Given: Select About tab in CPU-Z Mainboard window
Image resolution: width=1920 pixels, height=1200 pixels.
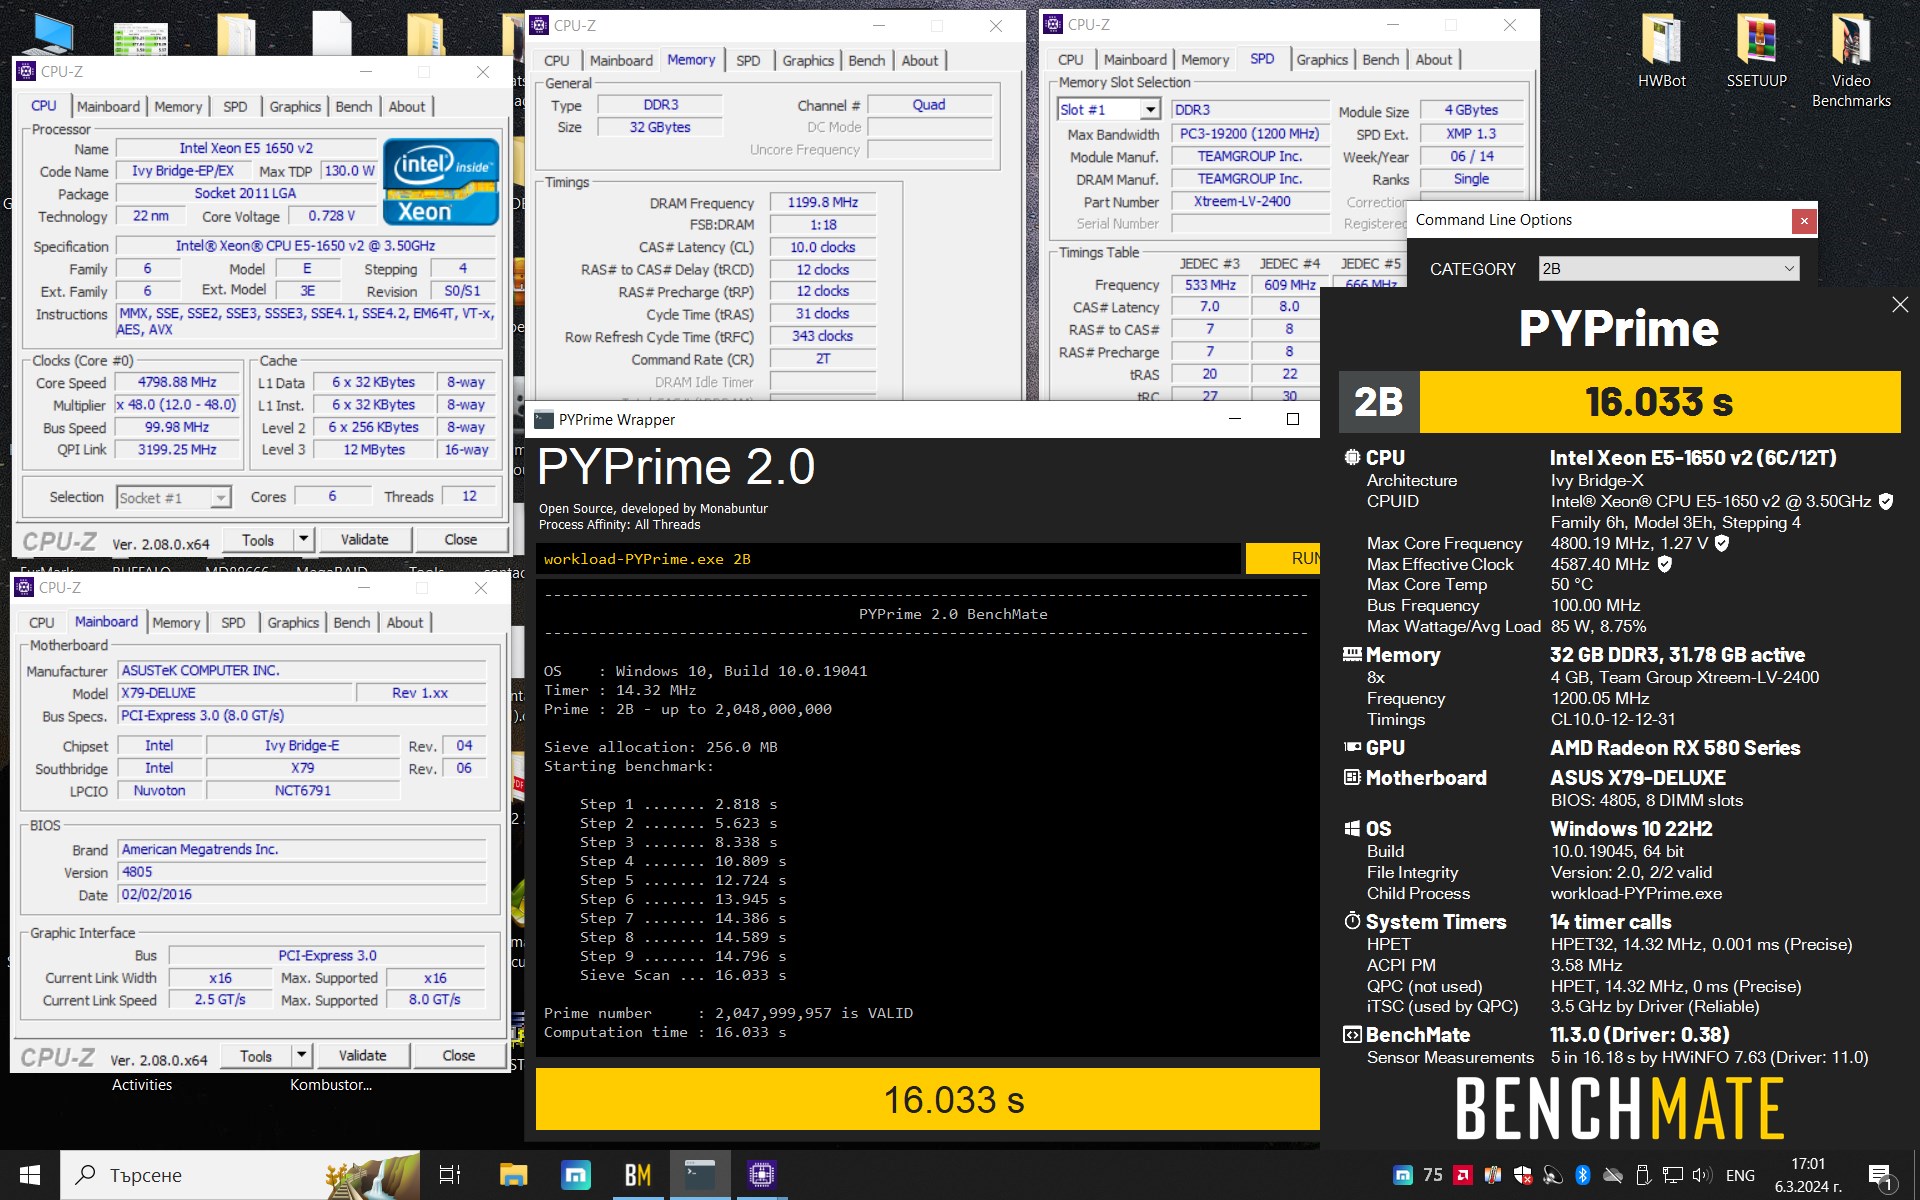Looking at the screenshot, I should coord(405,622).
